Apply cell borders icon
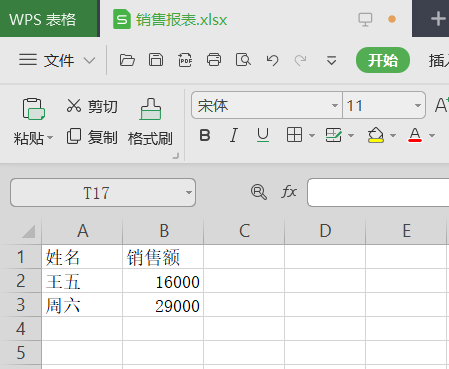449x369 pixels. [x=294, y=135]
